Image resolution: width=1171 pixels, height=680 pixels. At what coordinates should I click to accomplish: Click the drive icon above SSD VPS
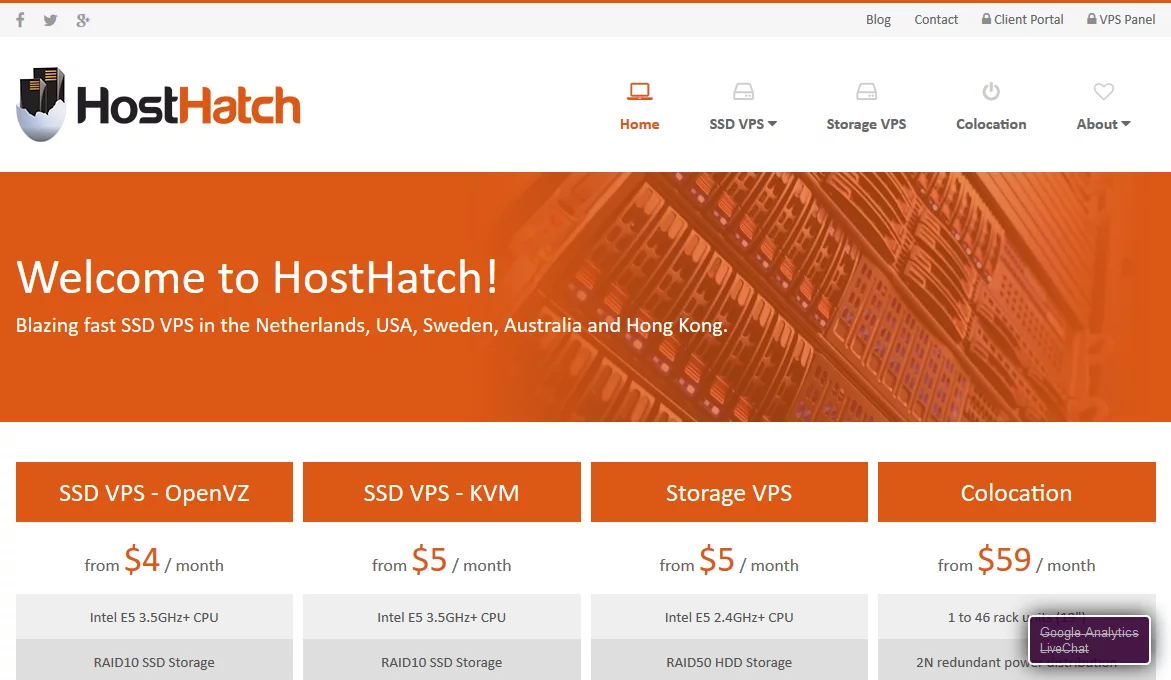pos(743,91)
